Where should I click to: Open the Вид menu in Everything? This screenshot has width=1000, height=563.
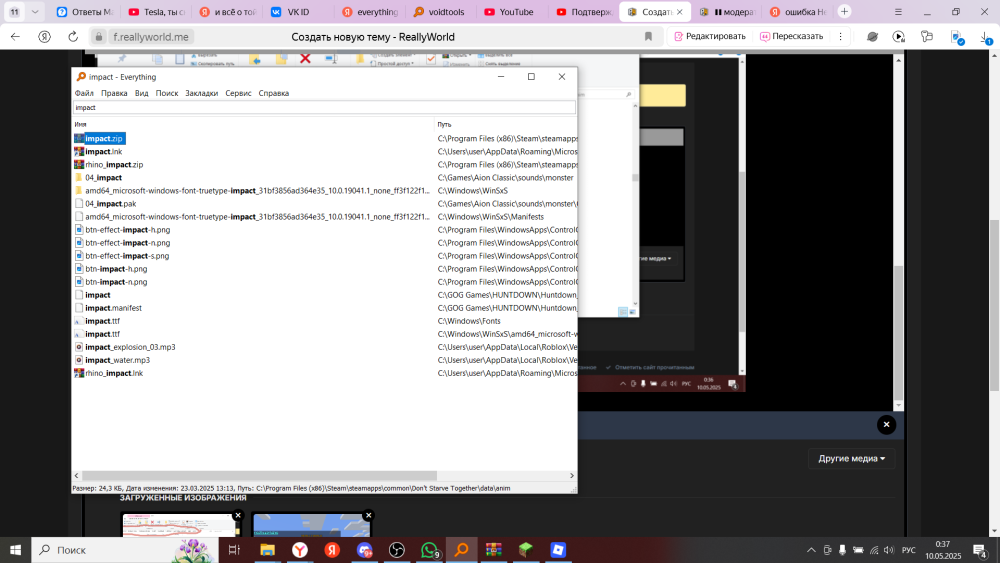pyautogui.click(x=142, y=93)
